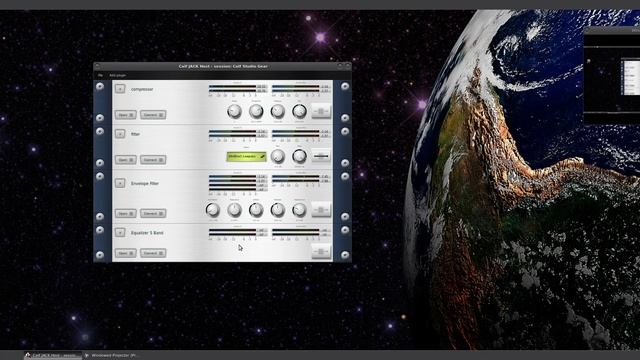Click Connect button in the Envelope Filter row
Viewport: 640px width, 360px height.
tap(153, 213)
